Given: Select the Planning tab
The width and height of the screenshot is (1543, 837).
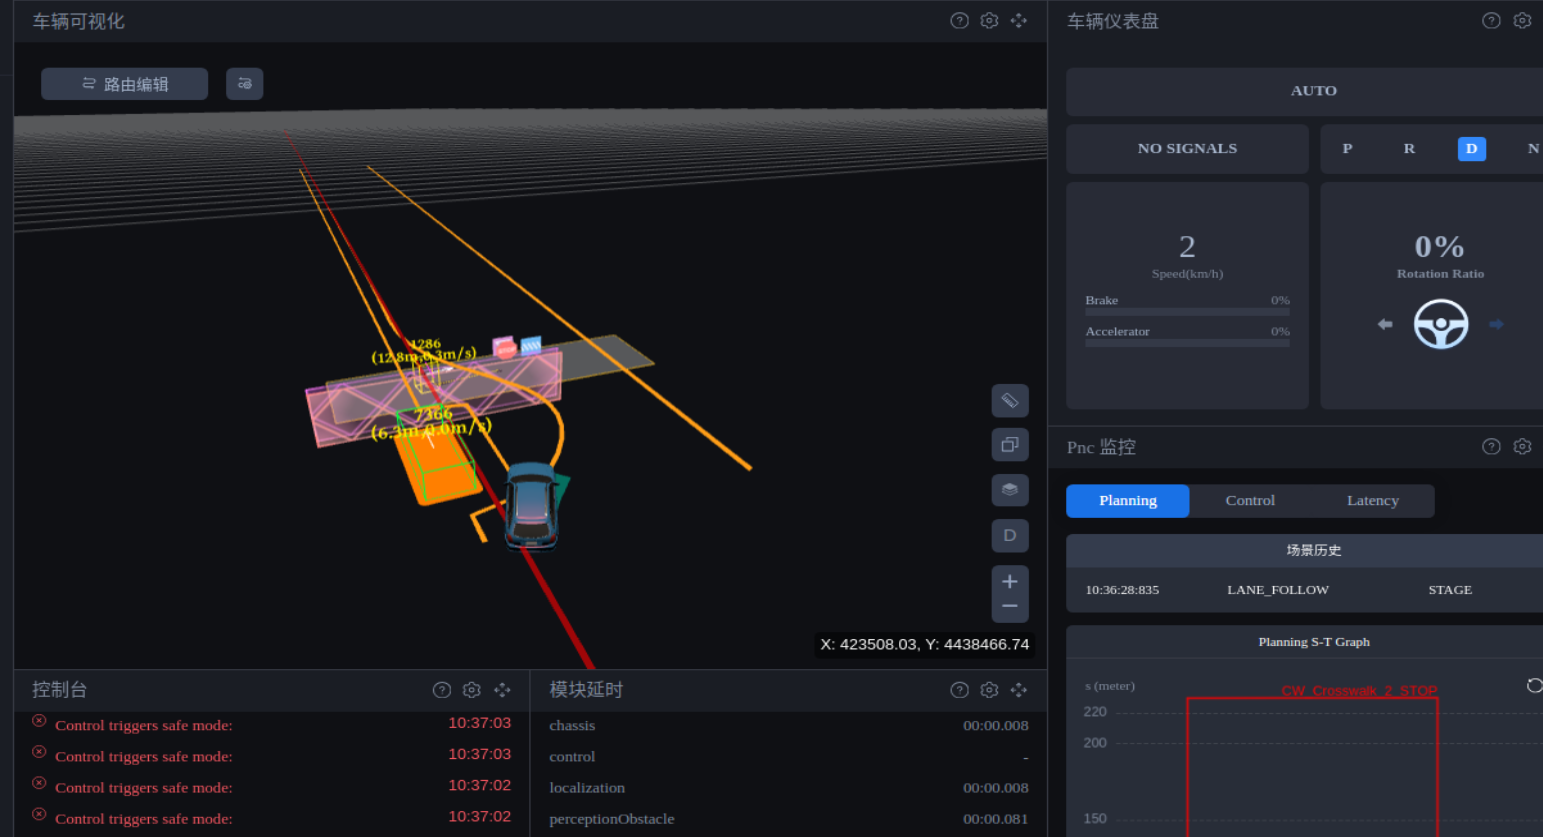Looking at the screenshot, I should pos(1127,501).
